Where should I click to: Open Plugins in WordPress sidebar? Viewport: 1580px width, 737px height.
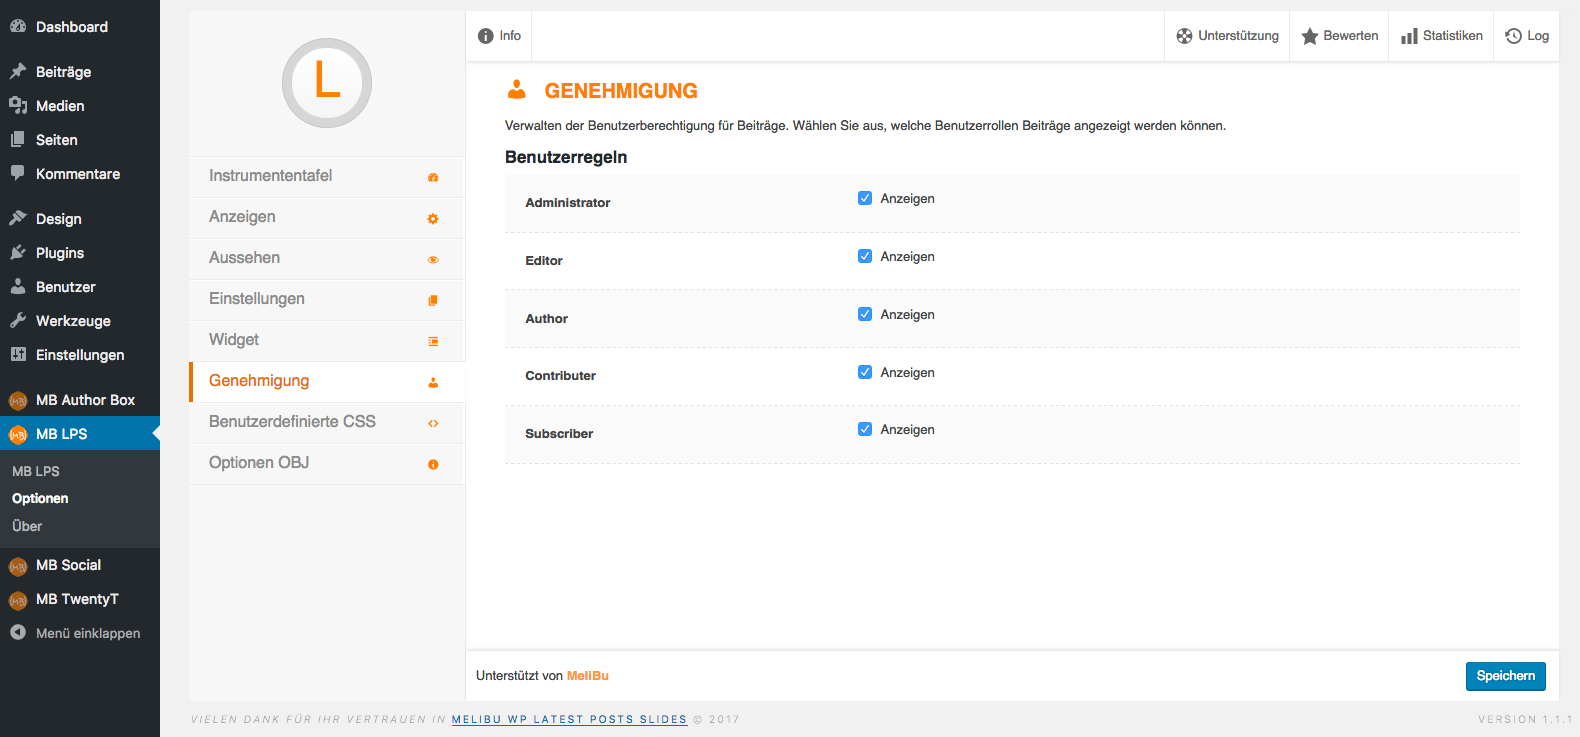[x=60, y=253]
